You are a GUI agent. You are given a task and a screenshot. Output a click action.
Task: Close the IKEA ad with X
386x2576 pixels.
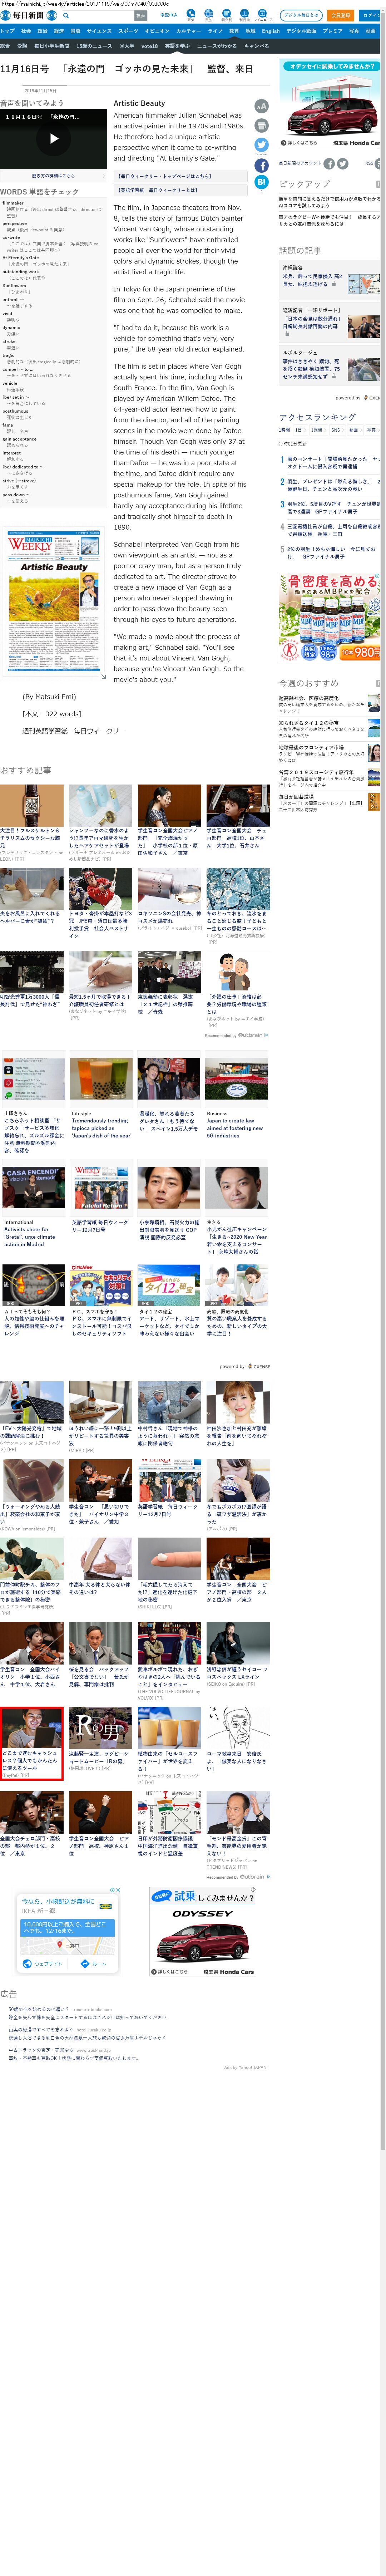118,1890
